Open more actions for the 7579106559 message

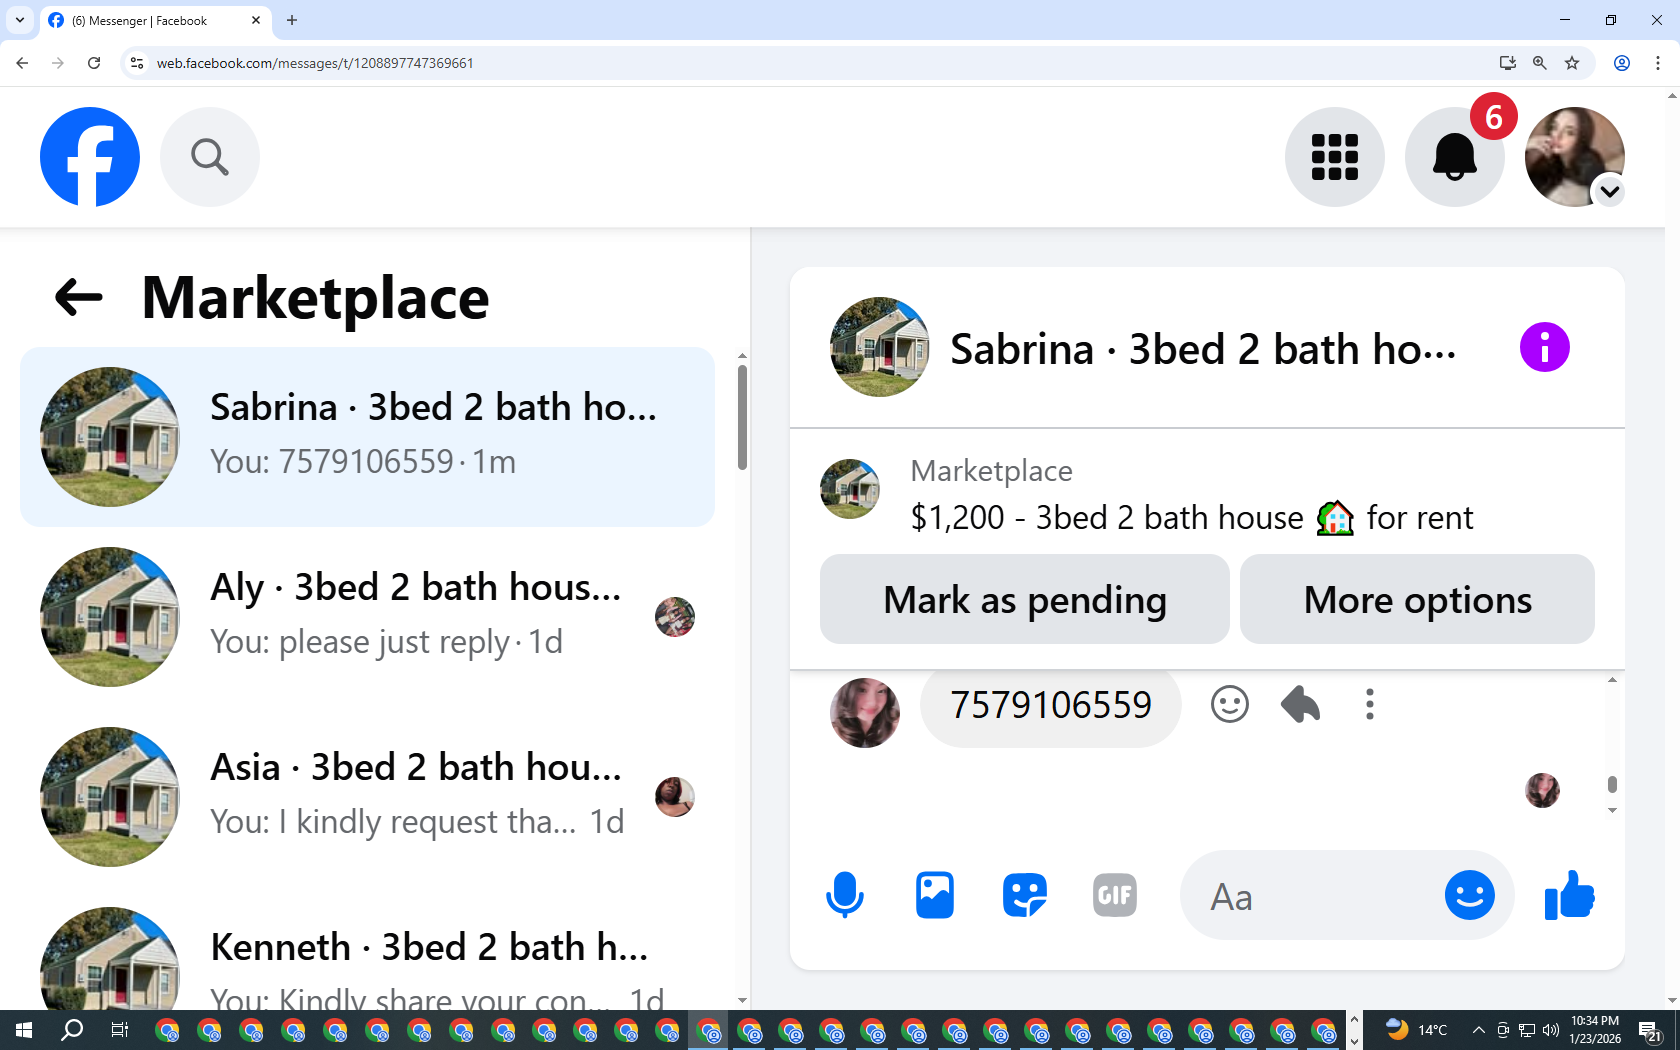tap(1370, 704)
